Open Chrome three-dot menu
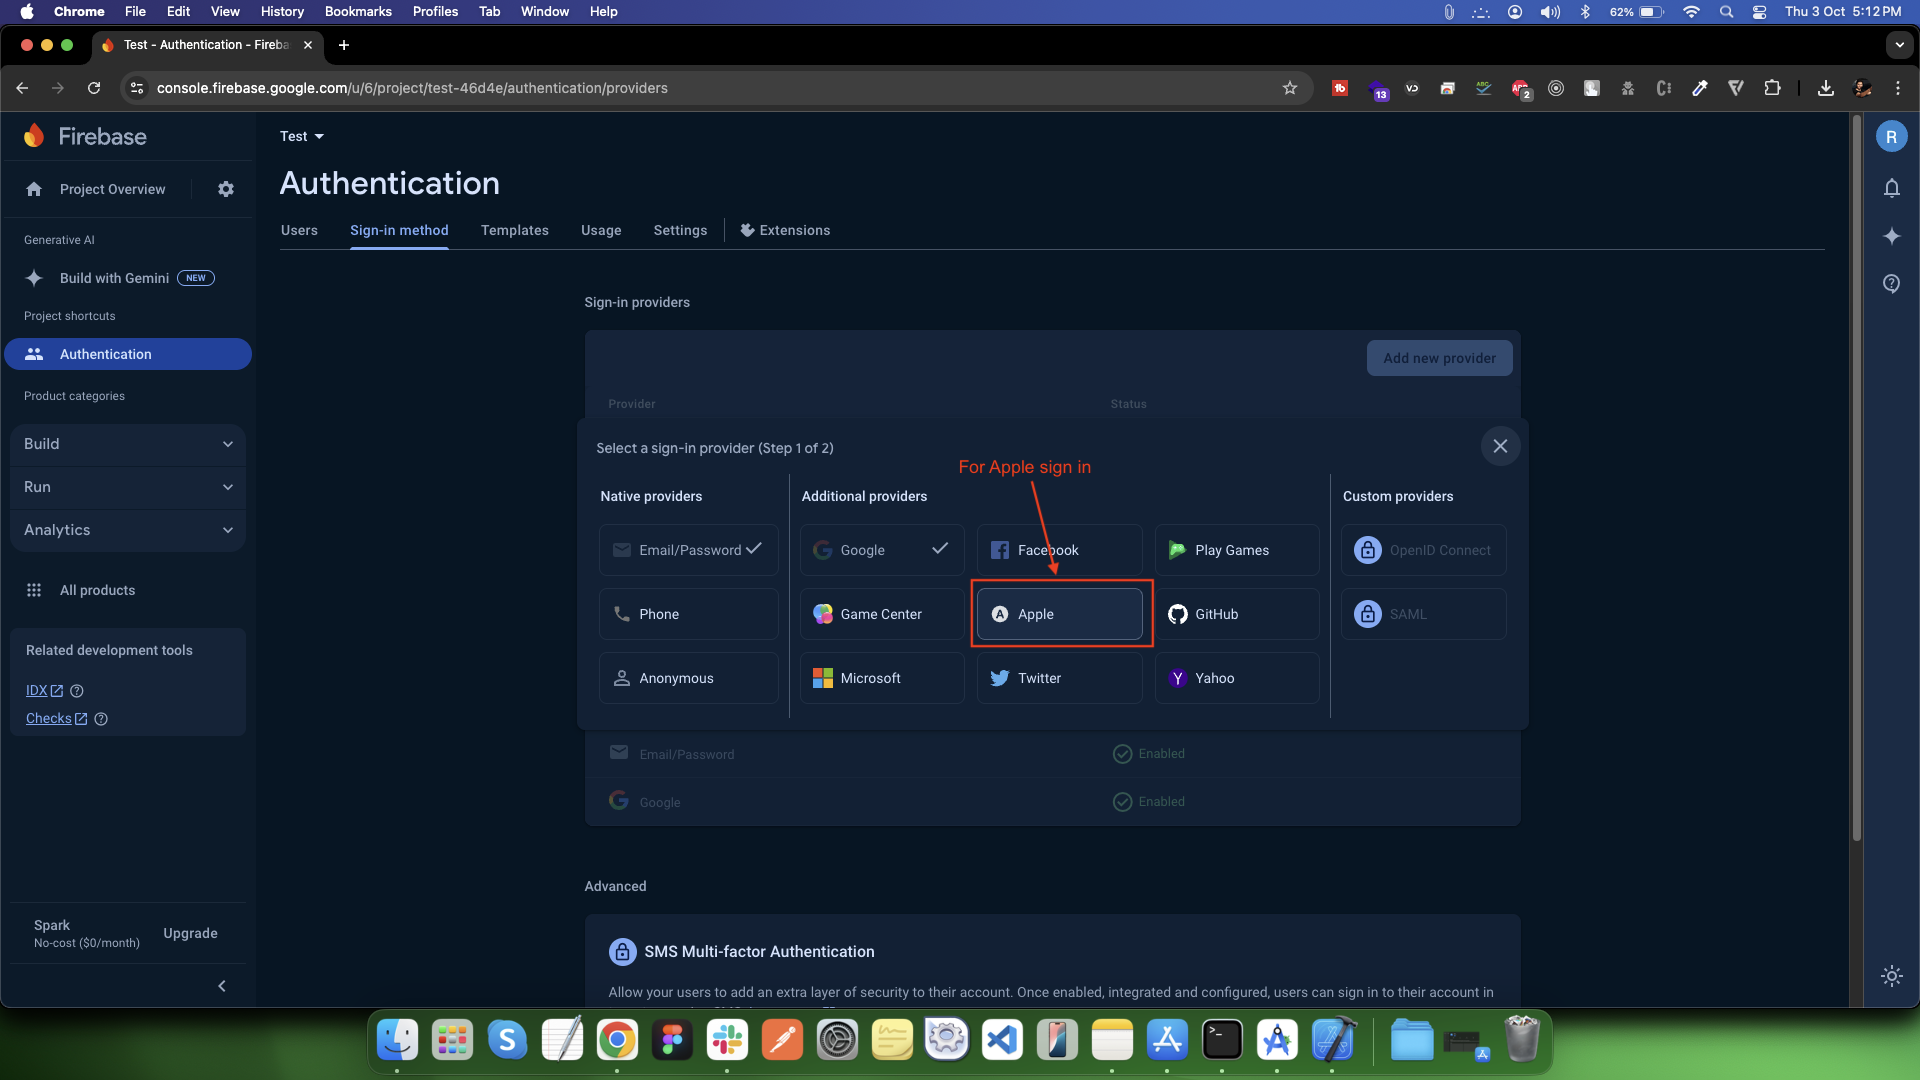This screenshot has height=1080, width=1920. coord(1897,88)
